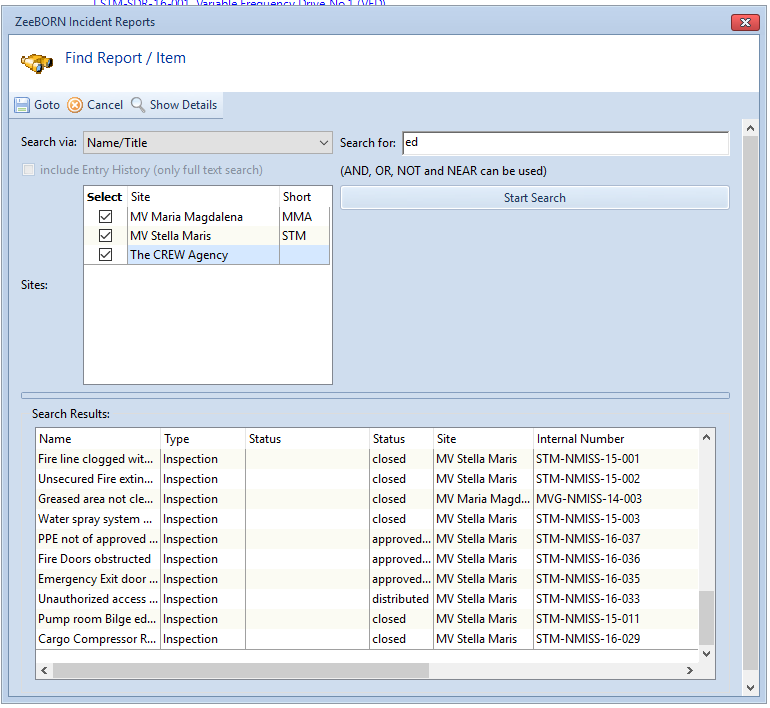Close the ZeeBORN Incident Reports dialog
The width and height of the screenshot is (770, 708).
(745, 23)
